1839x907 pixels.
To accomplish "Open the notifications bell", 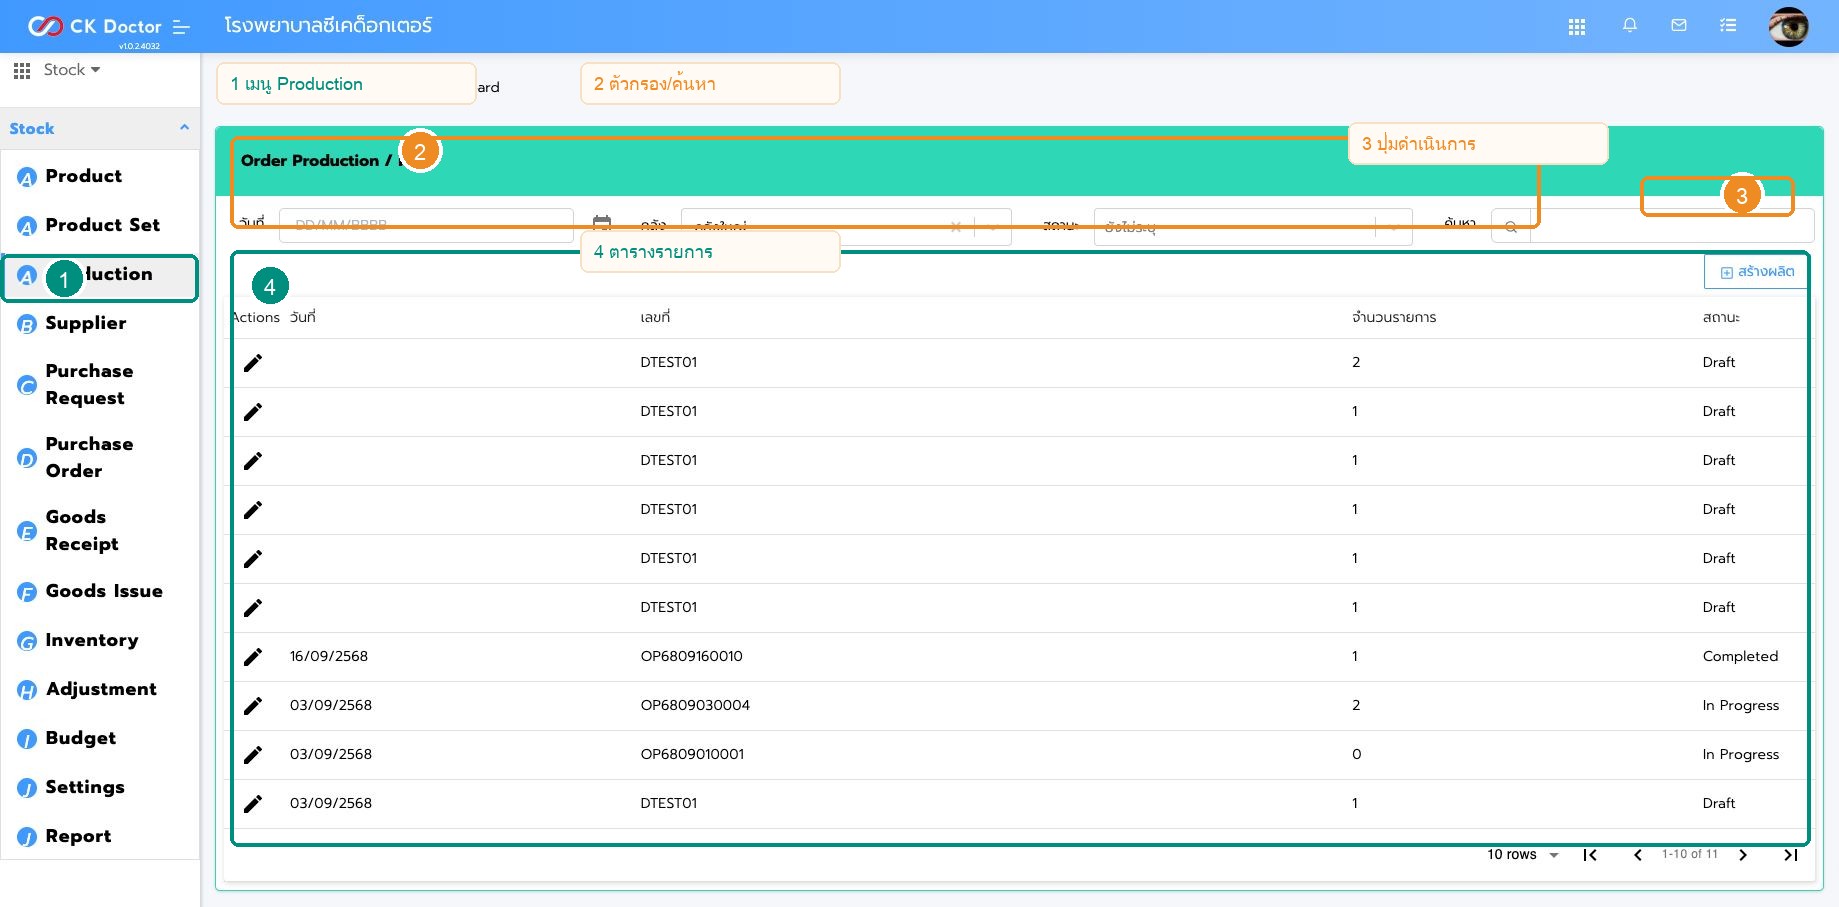I will (1630, 26).
